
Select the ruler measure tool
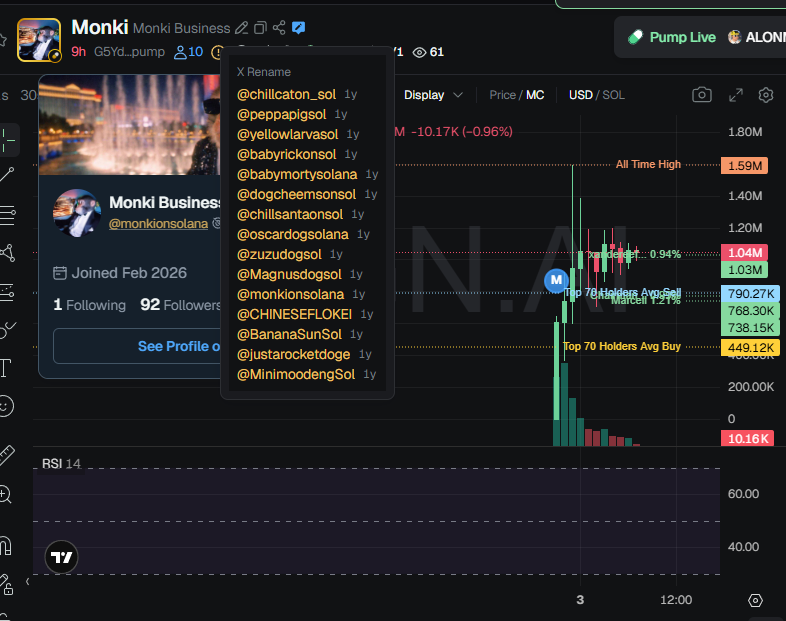(7, 455)
